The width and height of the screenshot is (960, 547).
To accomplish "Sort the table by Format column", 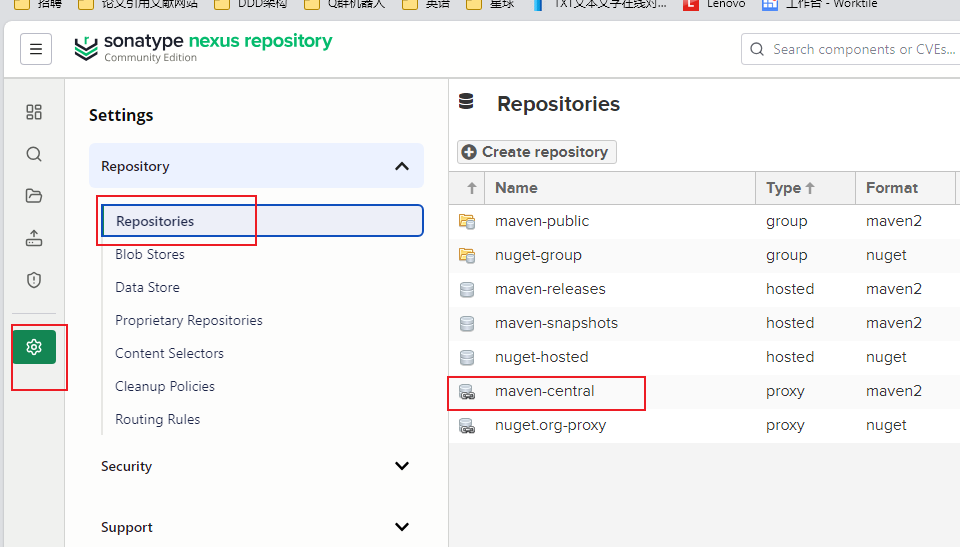I will coord(905,188).
